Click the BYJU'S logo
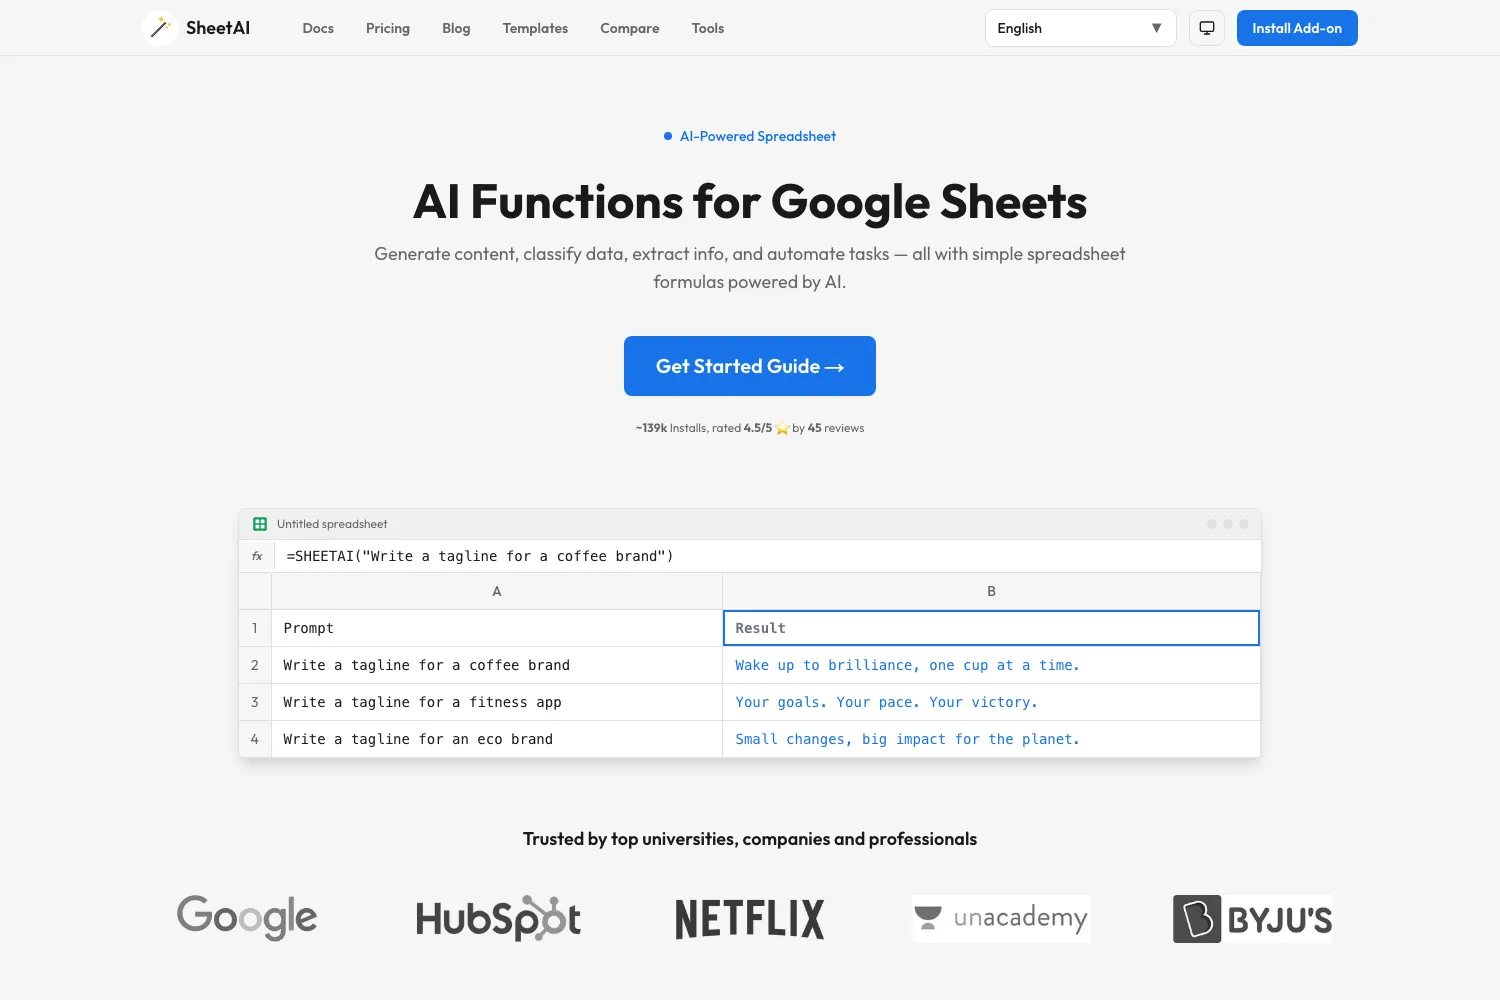The image size is (1500, 1000). point(1252,918)
